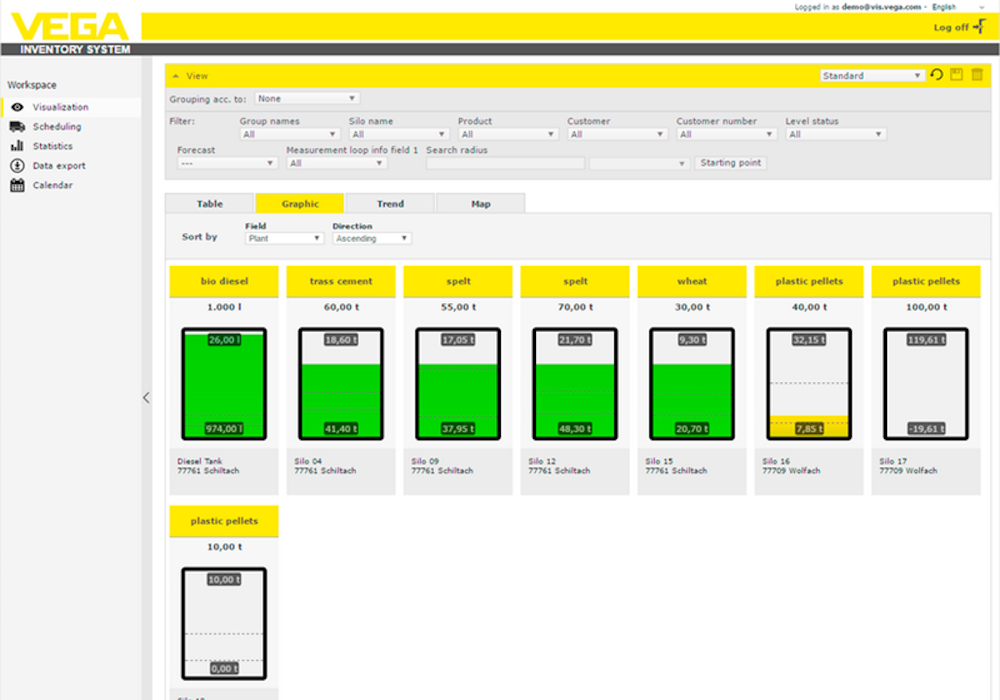This screenshot has height=700, width=1000.
Task: Collapse the View panel caret
Action: pos(176,76)
